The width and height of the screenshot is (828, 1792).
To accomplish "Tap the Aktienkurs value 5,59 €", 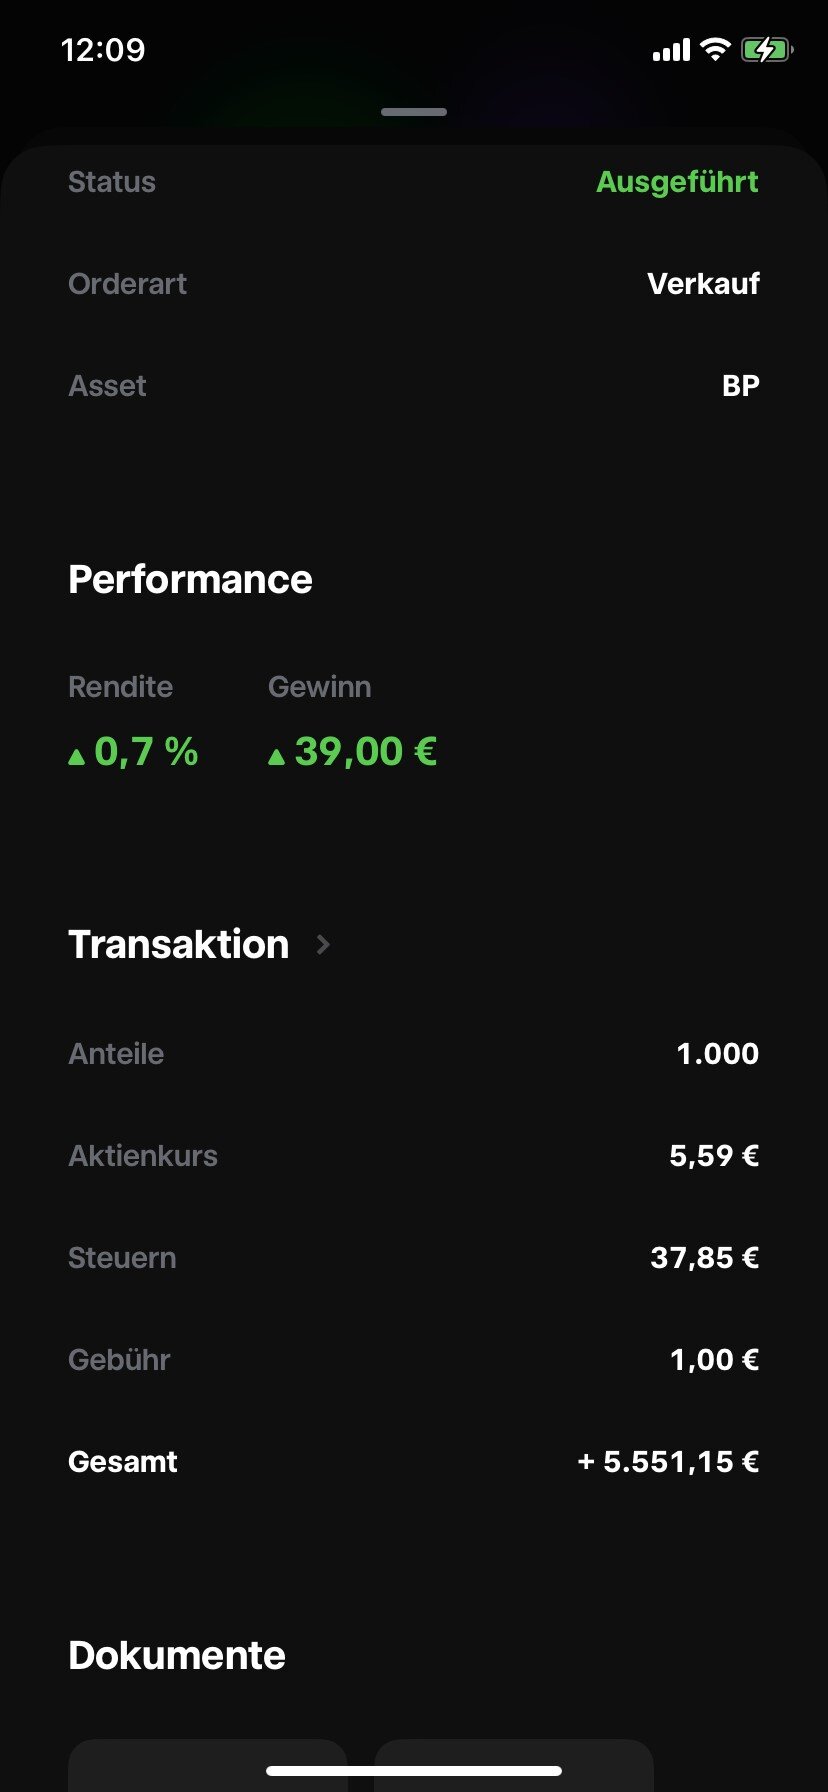I will click(x=713, y=1156).
